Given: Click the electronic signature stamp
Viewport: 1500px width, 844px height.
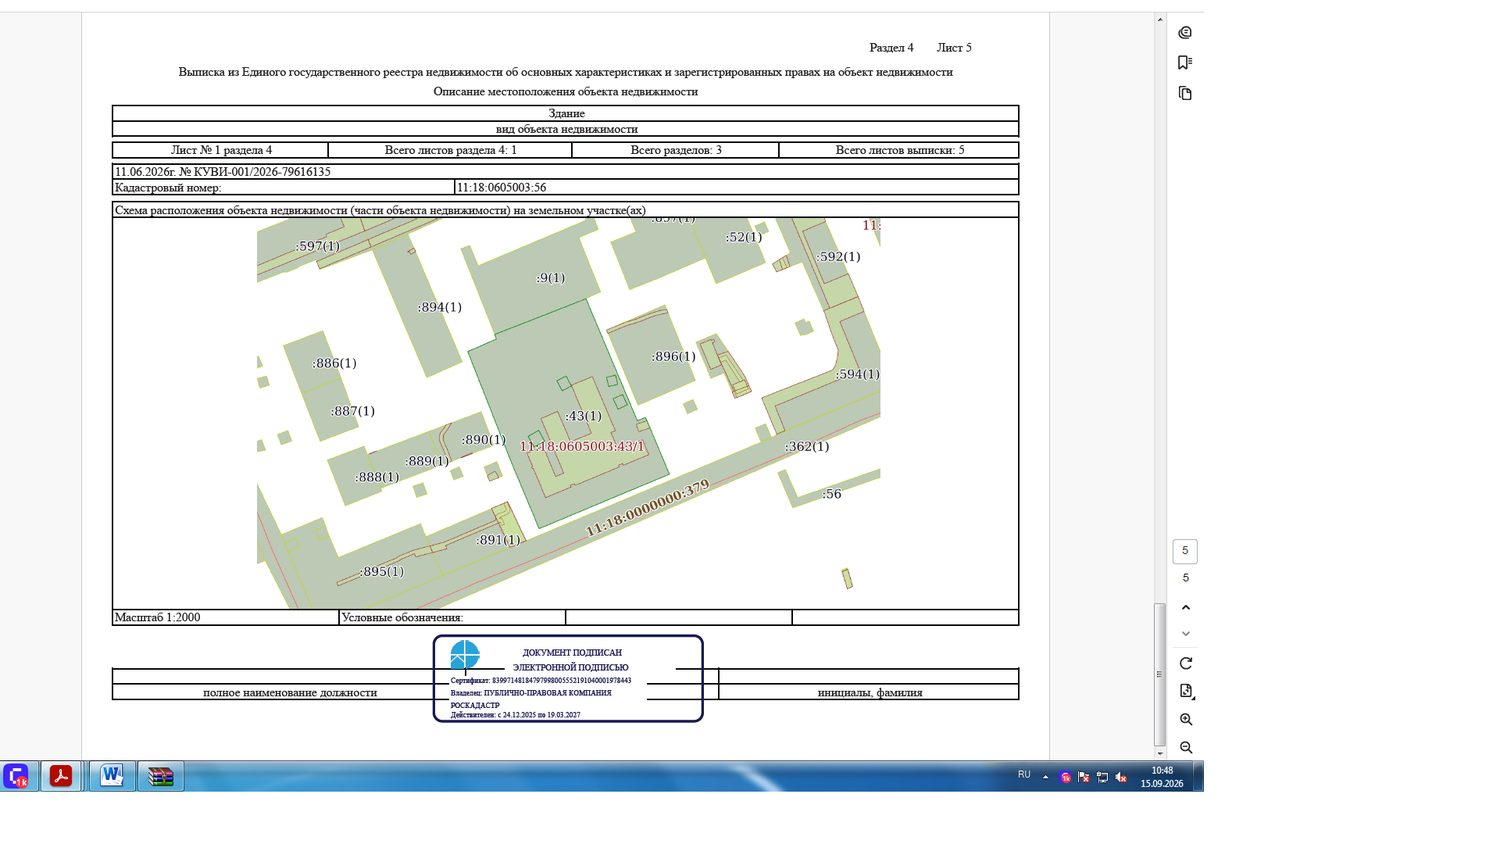Looking at the screenshot, I should point(568,679).
